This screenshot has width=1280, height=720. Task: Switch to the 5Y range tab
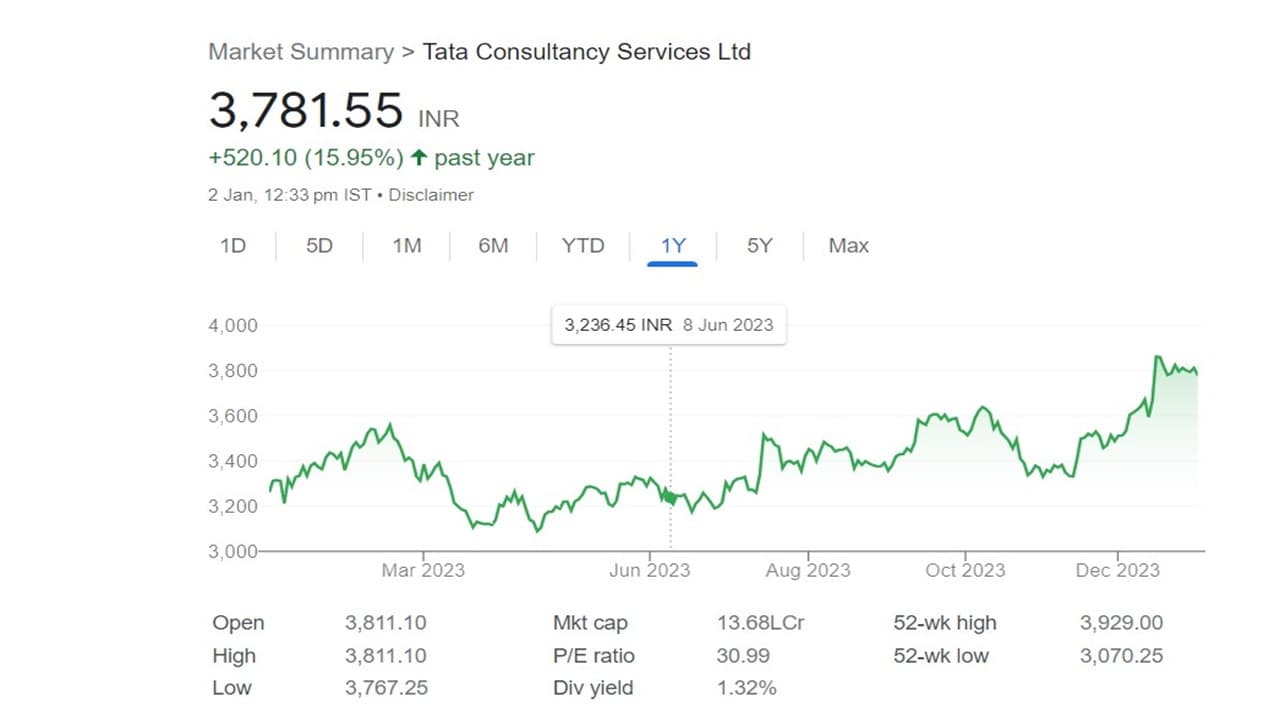[760, 246]
